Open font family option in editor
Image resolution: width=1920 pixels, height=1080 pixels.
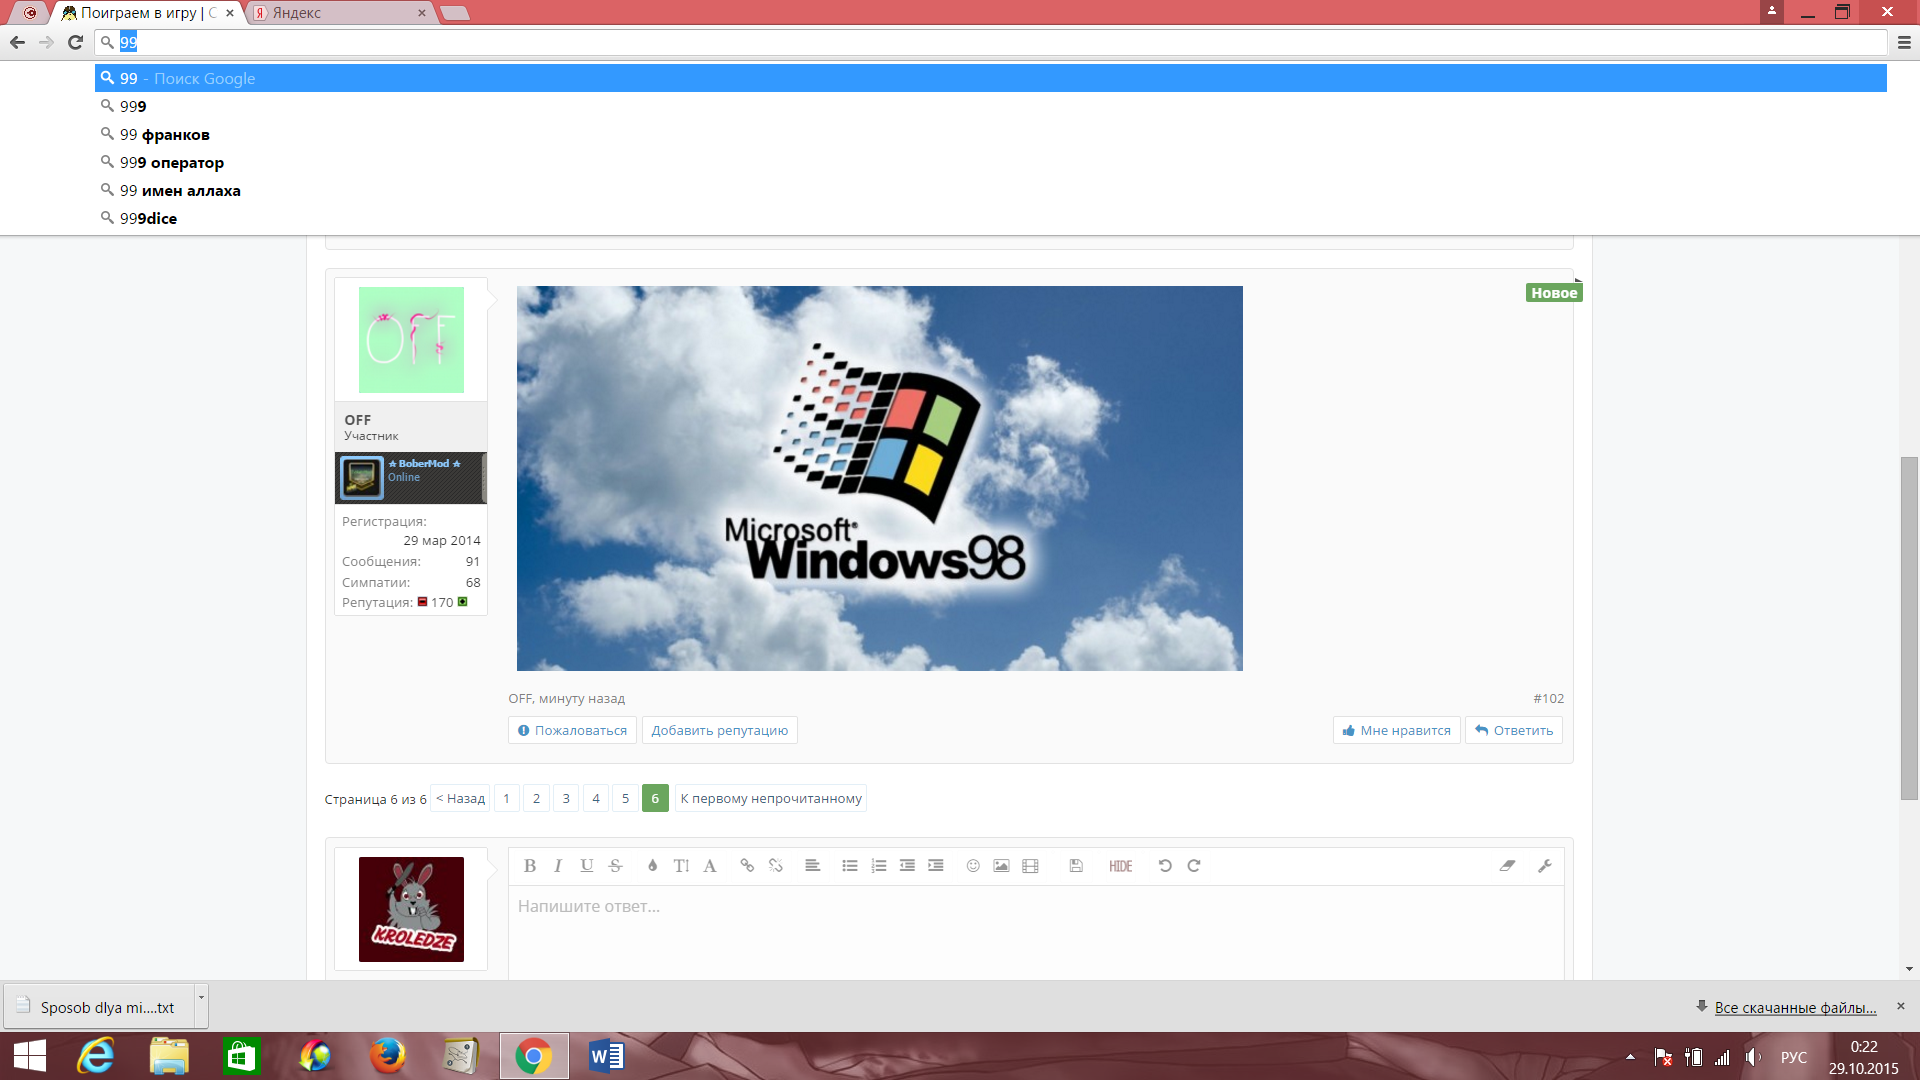(x=710, y=866)
